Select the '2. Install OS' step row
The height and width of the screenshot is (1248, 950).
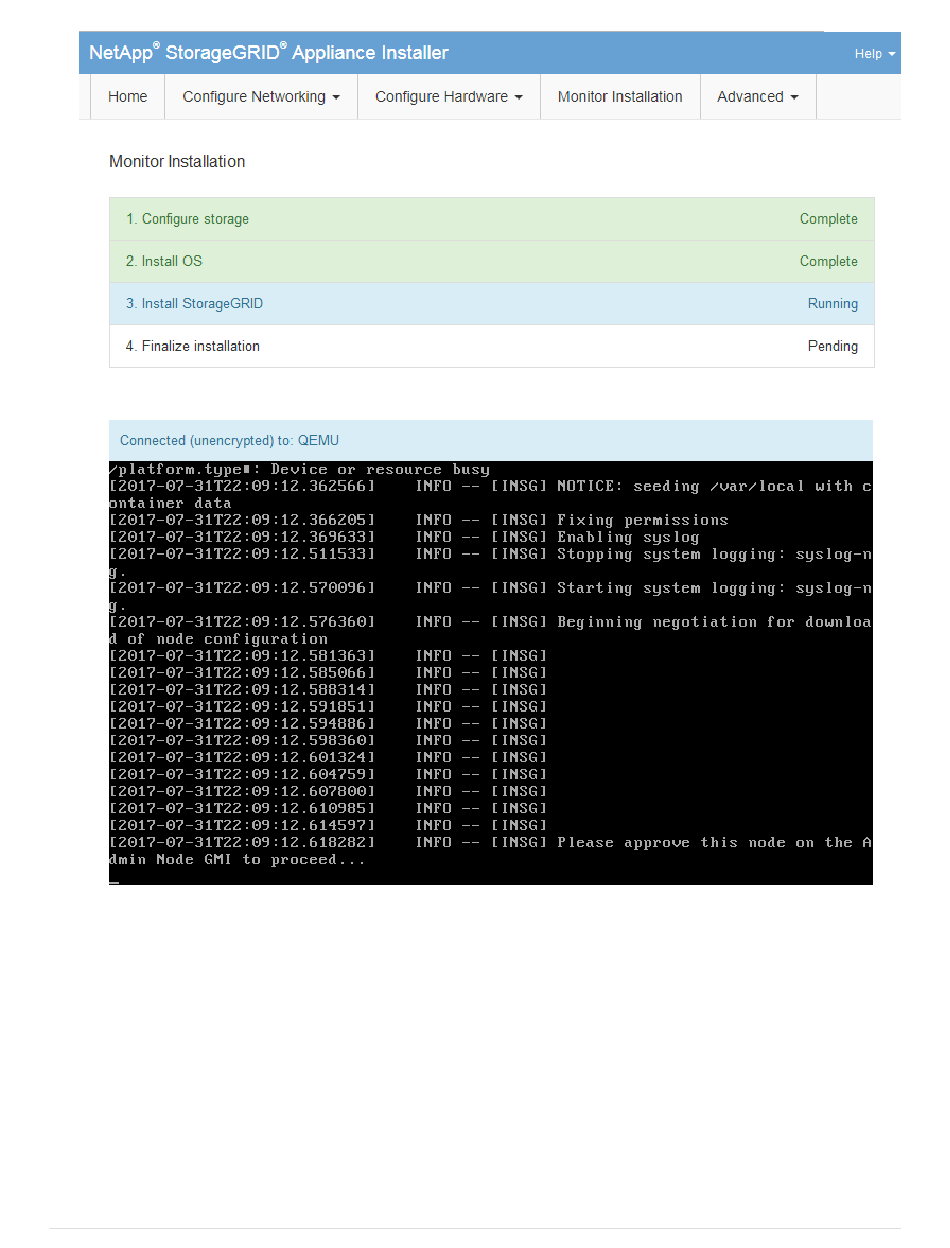coord(491,261)
